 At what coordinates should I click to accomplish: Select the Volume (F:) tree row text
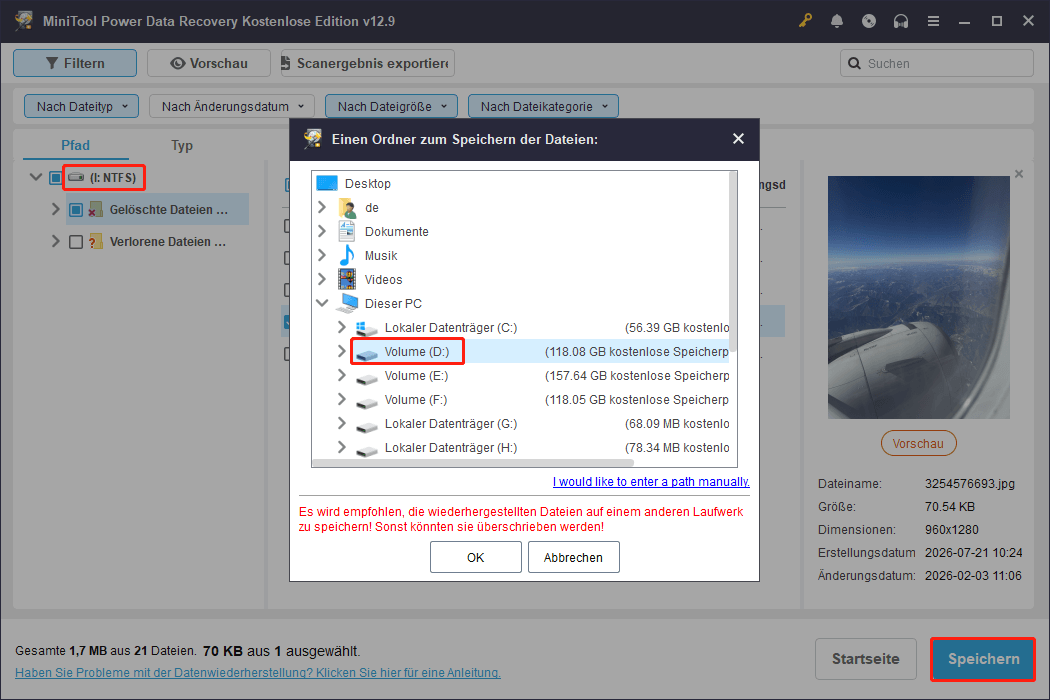tap(416, 400)
